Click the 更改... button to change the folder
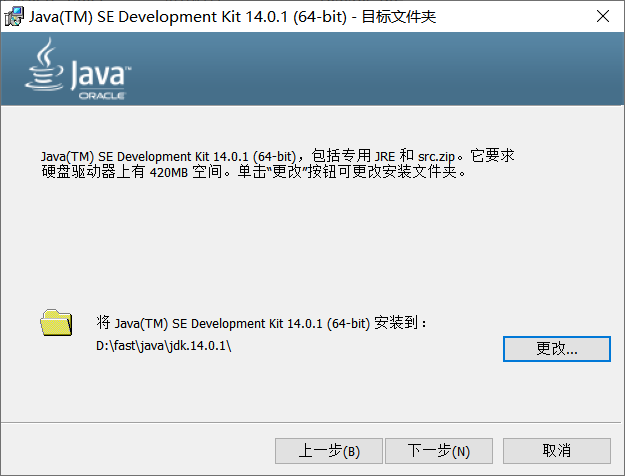Image resolution: width=625 pixels, height=476 pixels. (556, 349)
